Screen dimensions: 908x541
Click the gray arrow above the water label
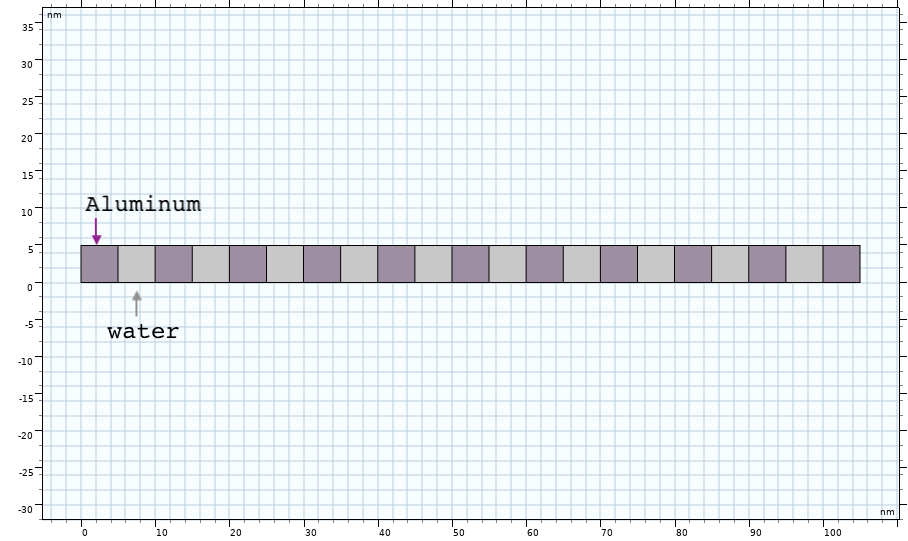click(137, 303)
